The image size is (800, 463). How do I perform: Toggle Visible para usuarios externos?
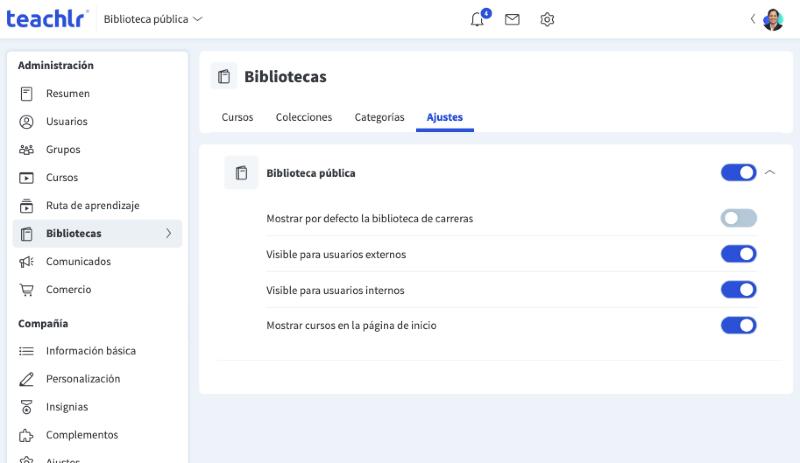pos(738,254)
